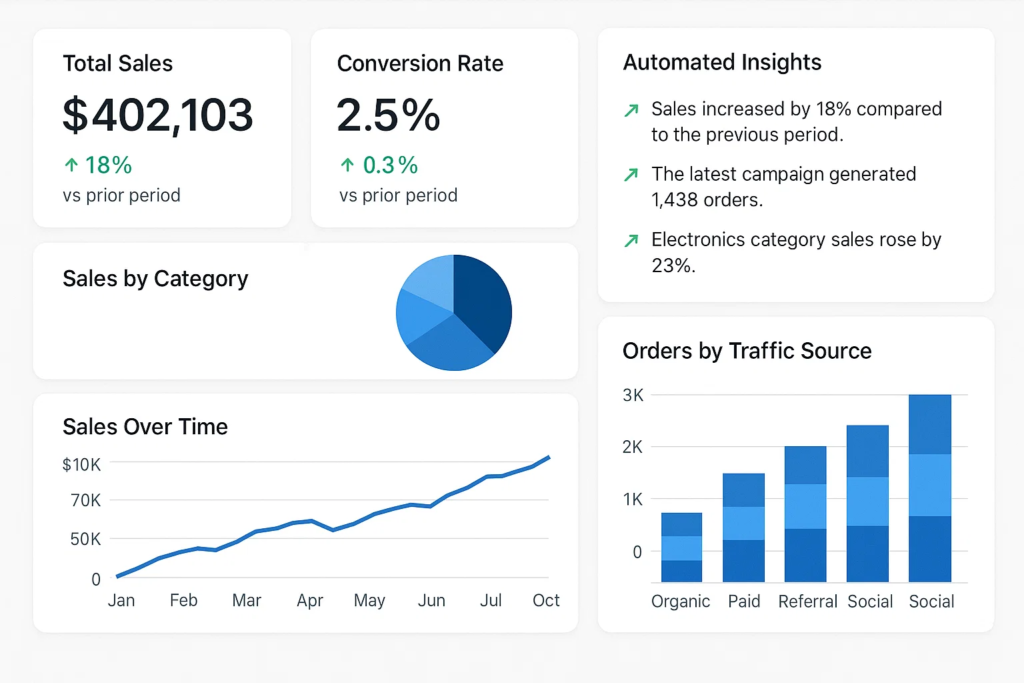Screen dimensions: 1024x683
Task: Click the green up arrow beside 18% in Total Sales
Action: coord(70,166)
